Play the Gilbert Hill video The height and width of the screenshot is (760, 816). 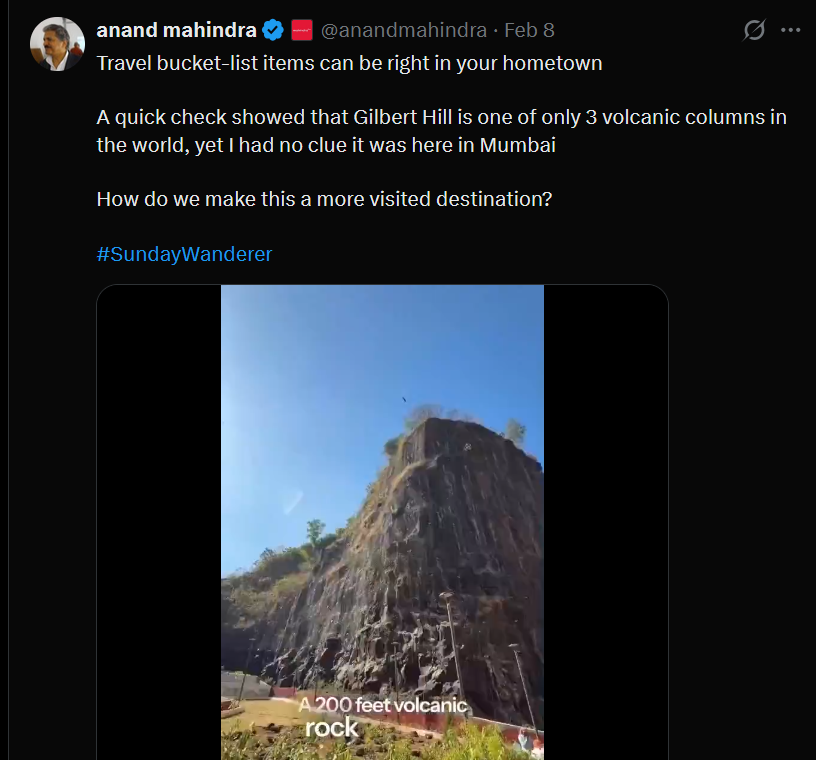[382, 522]
